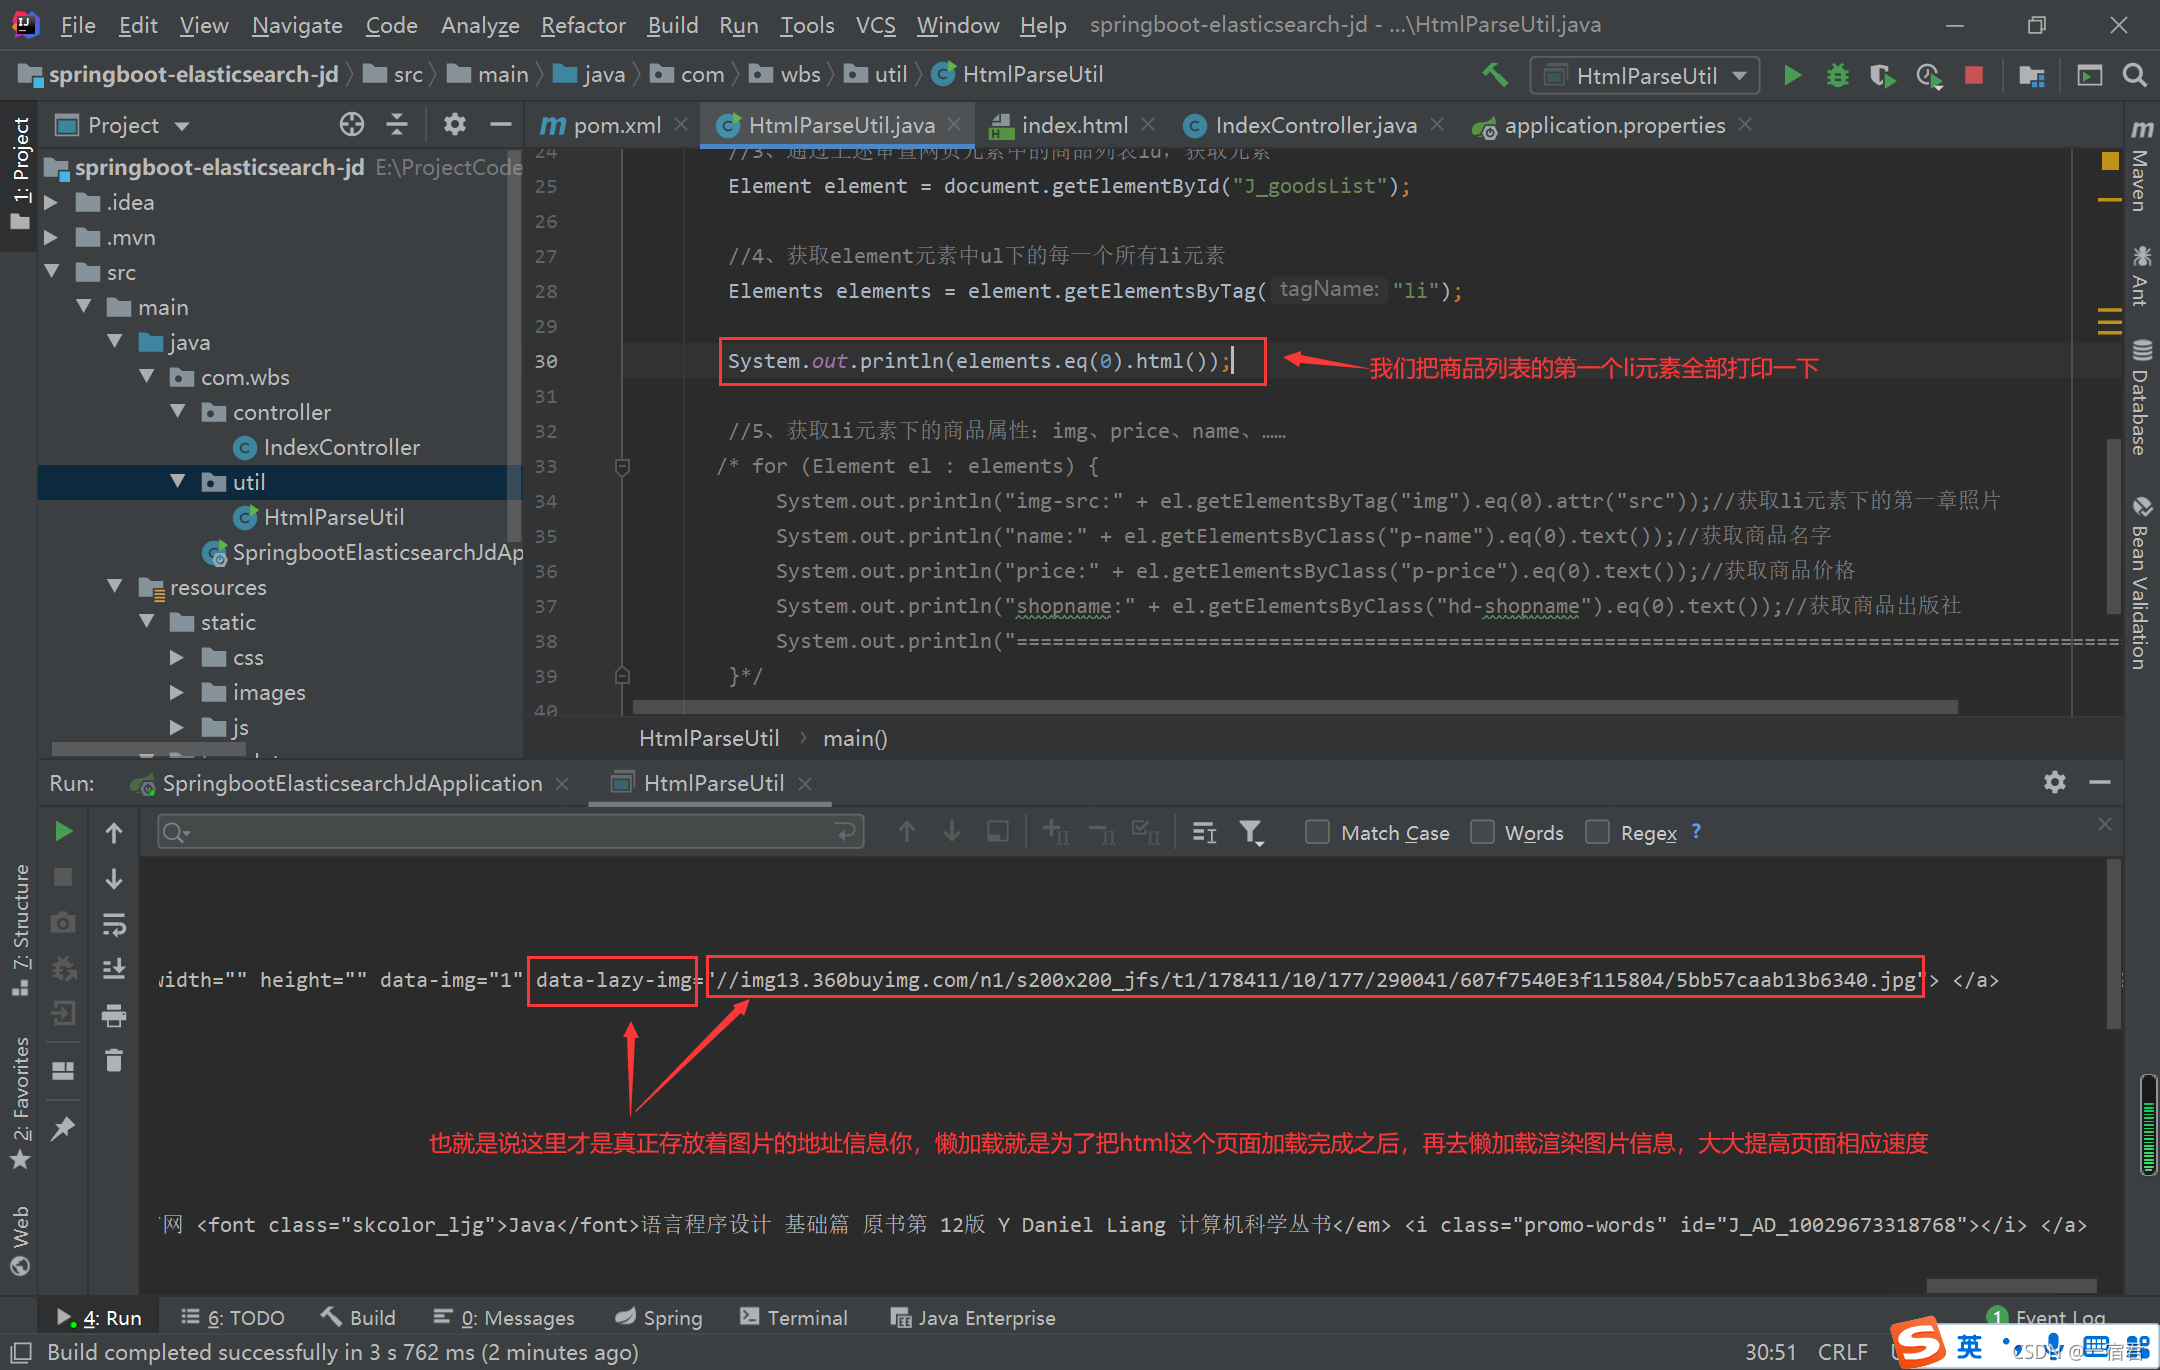Select SpringbootElasticsearchJdApplication run tab

(353, 781)
